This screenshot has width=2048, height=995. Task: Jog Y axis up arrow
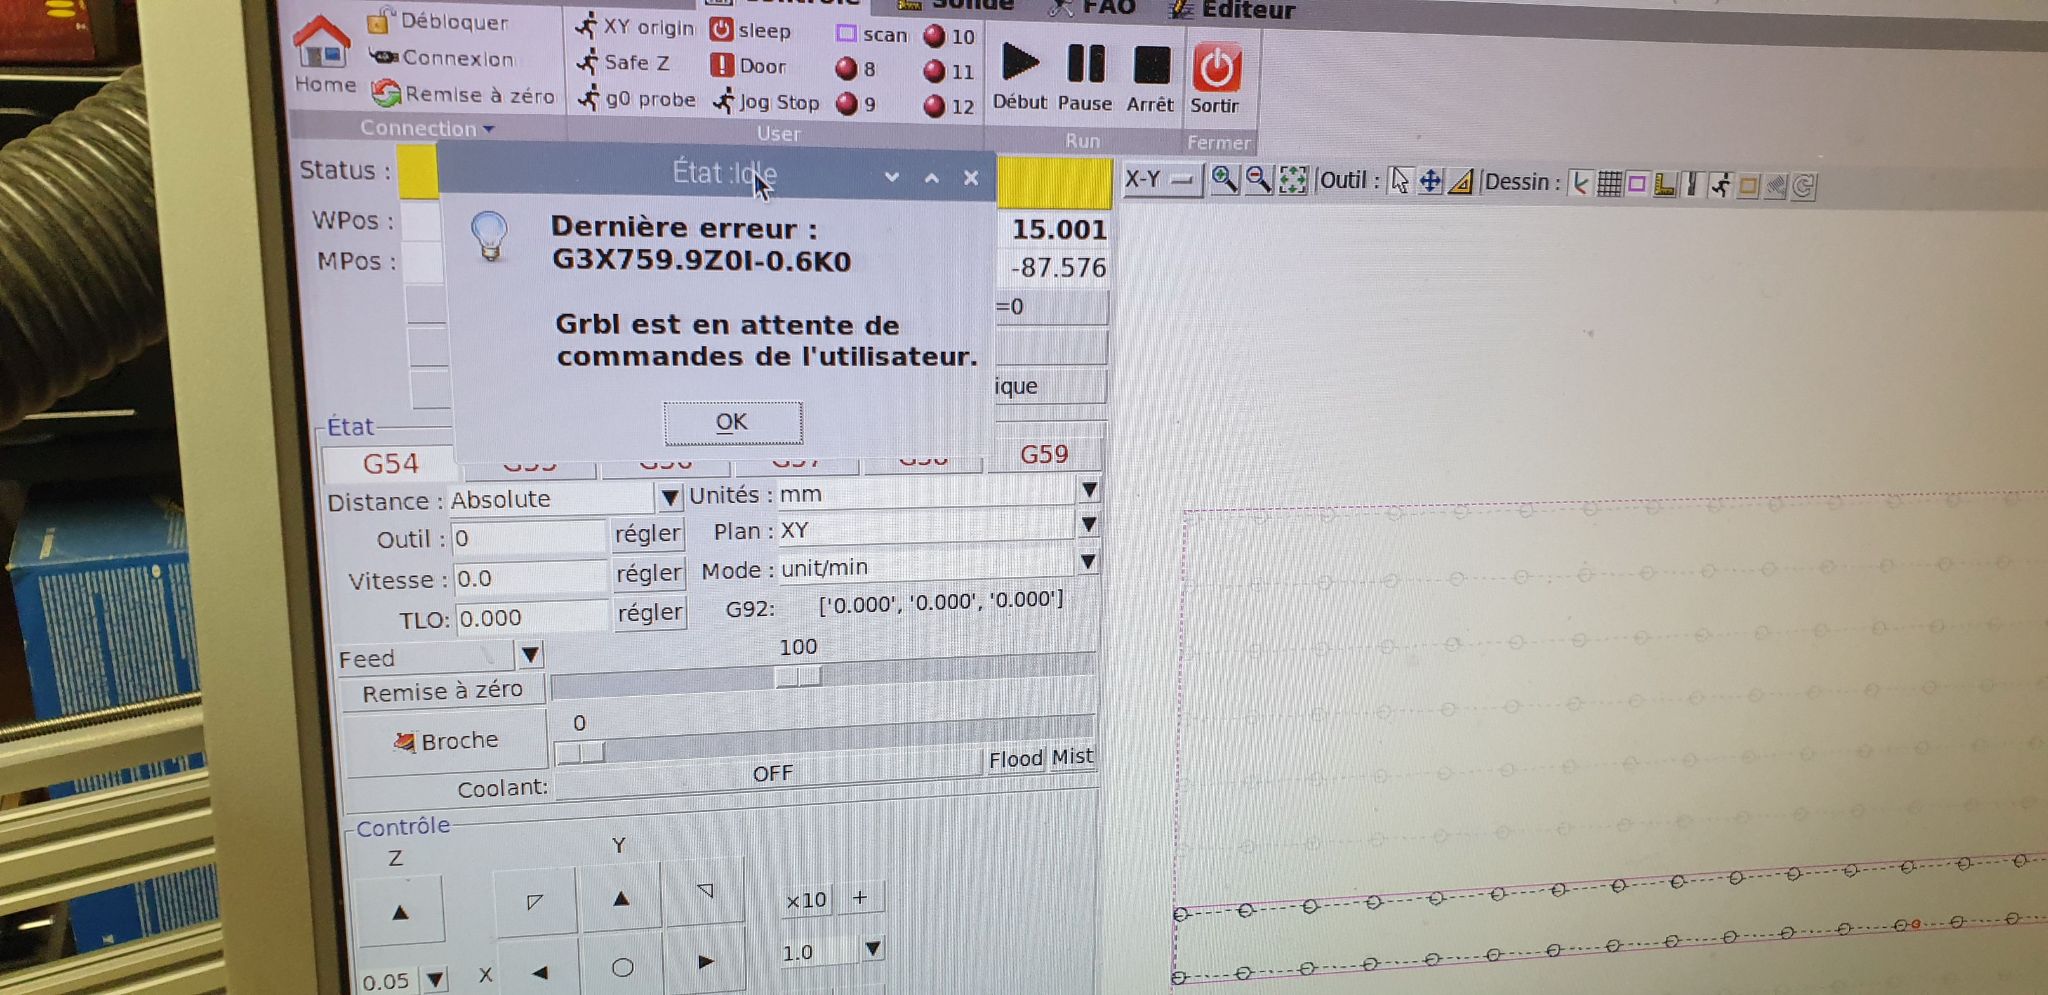(x=621, y=898)
